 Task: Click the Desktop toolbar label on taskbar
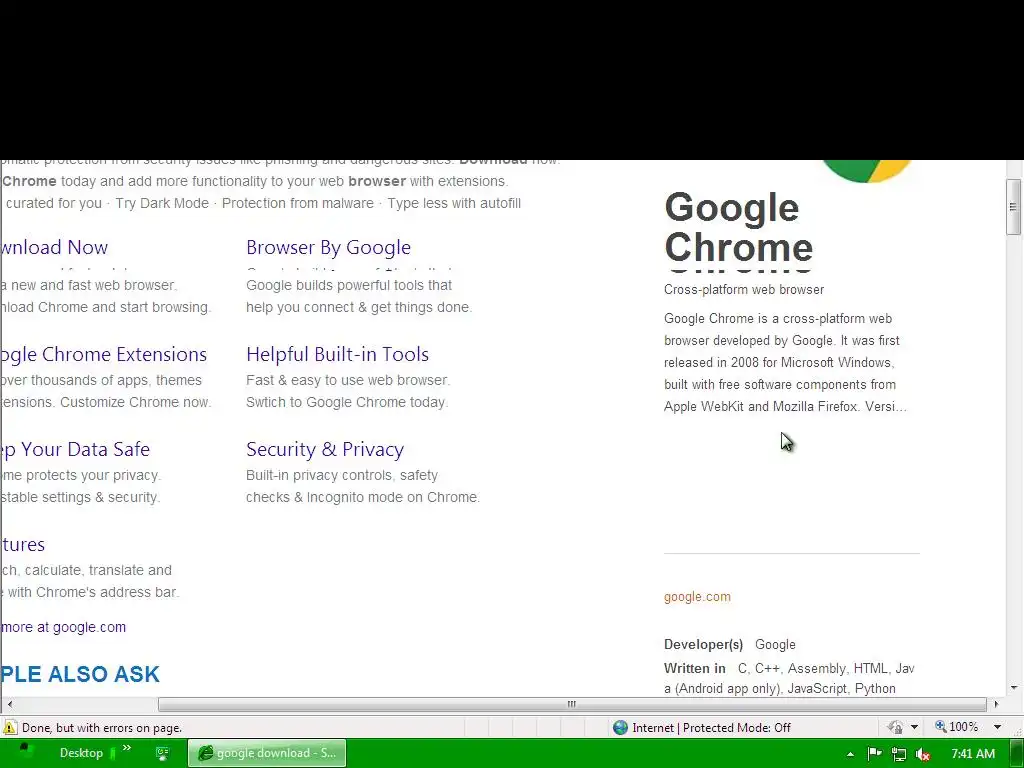pos(81,753)
